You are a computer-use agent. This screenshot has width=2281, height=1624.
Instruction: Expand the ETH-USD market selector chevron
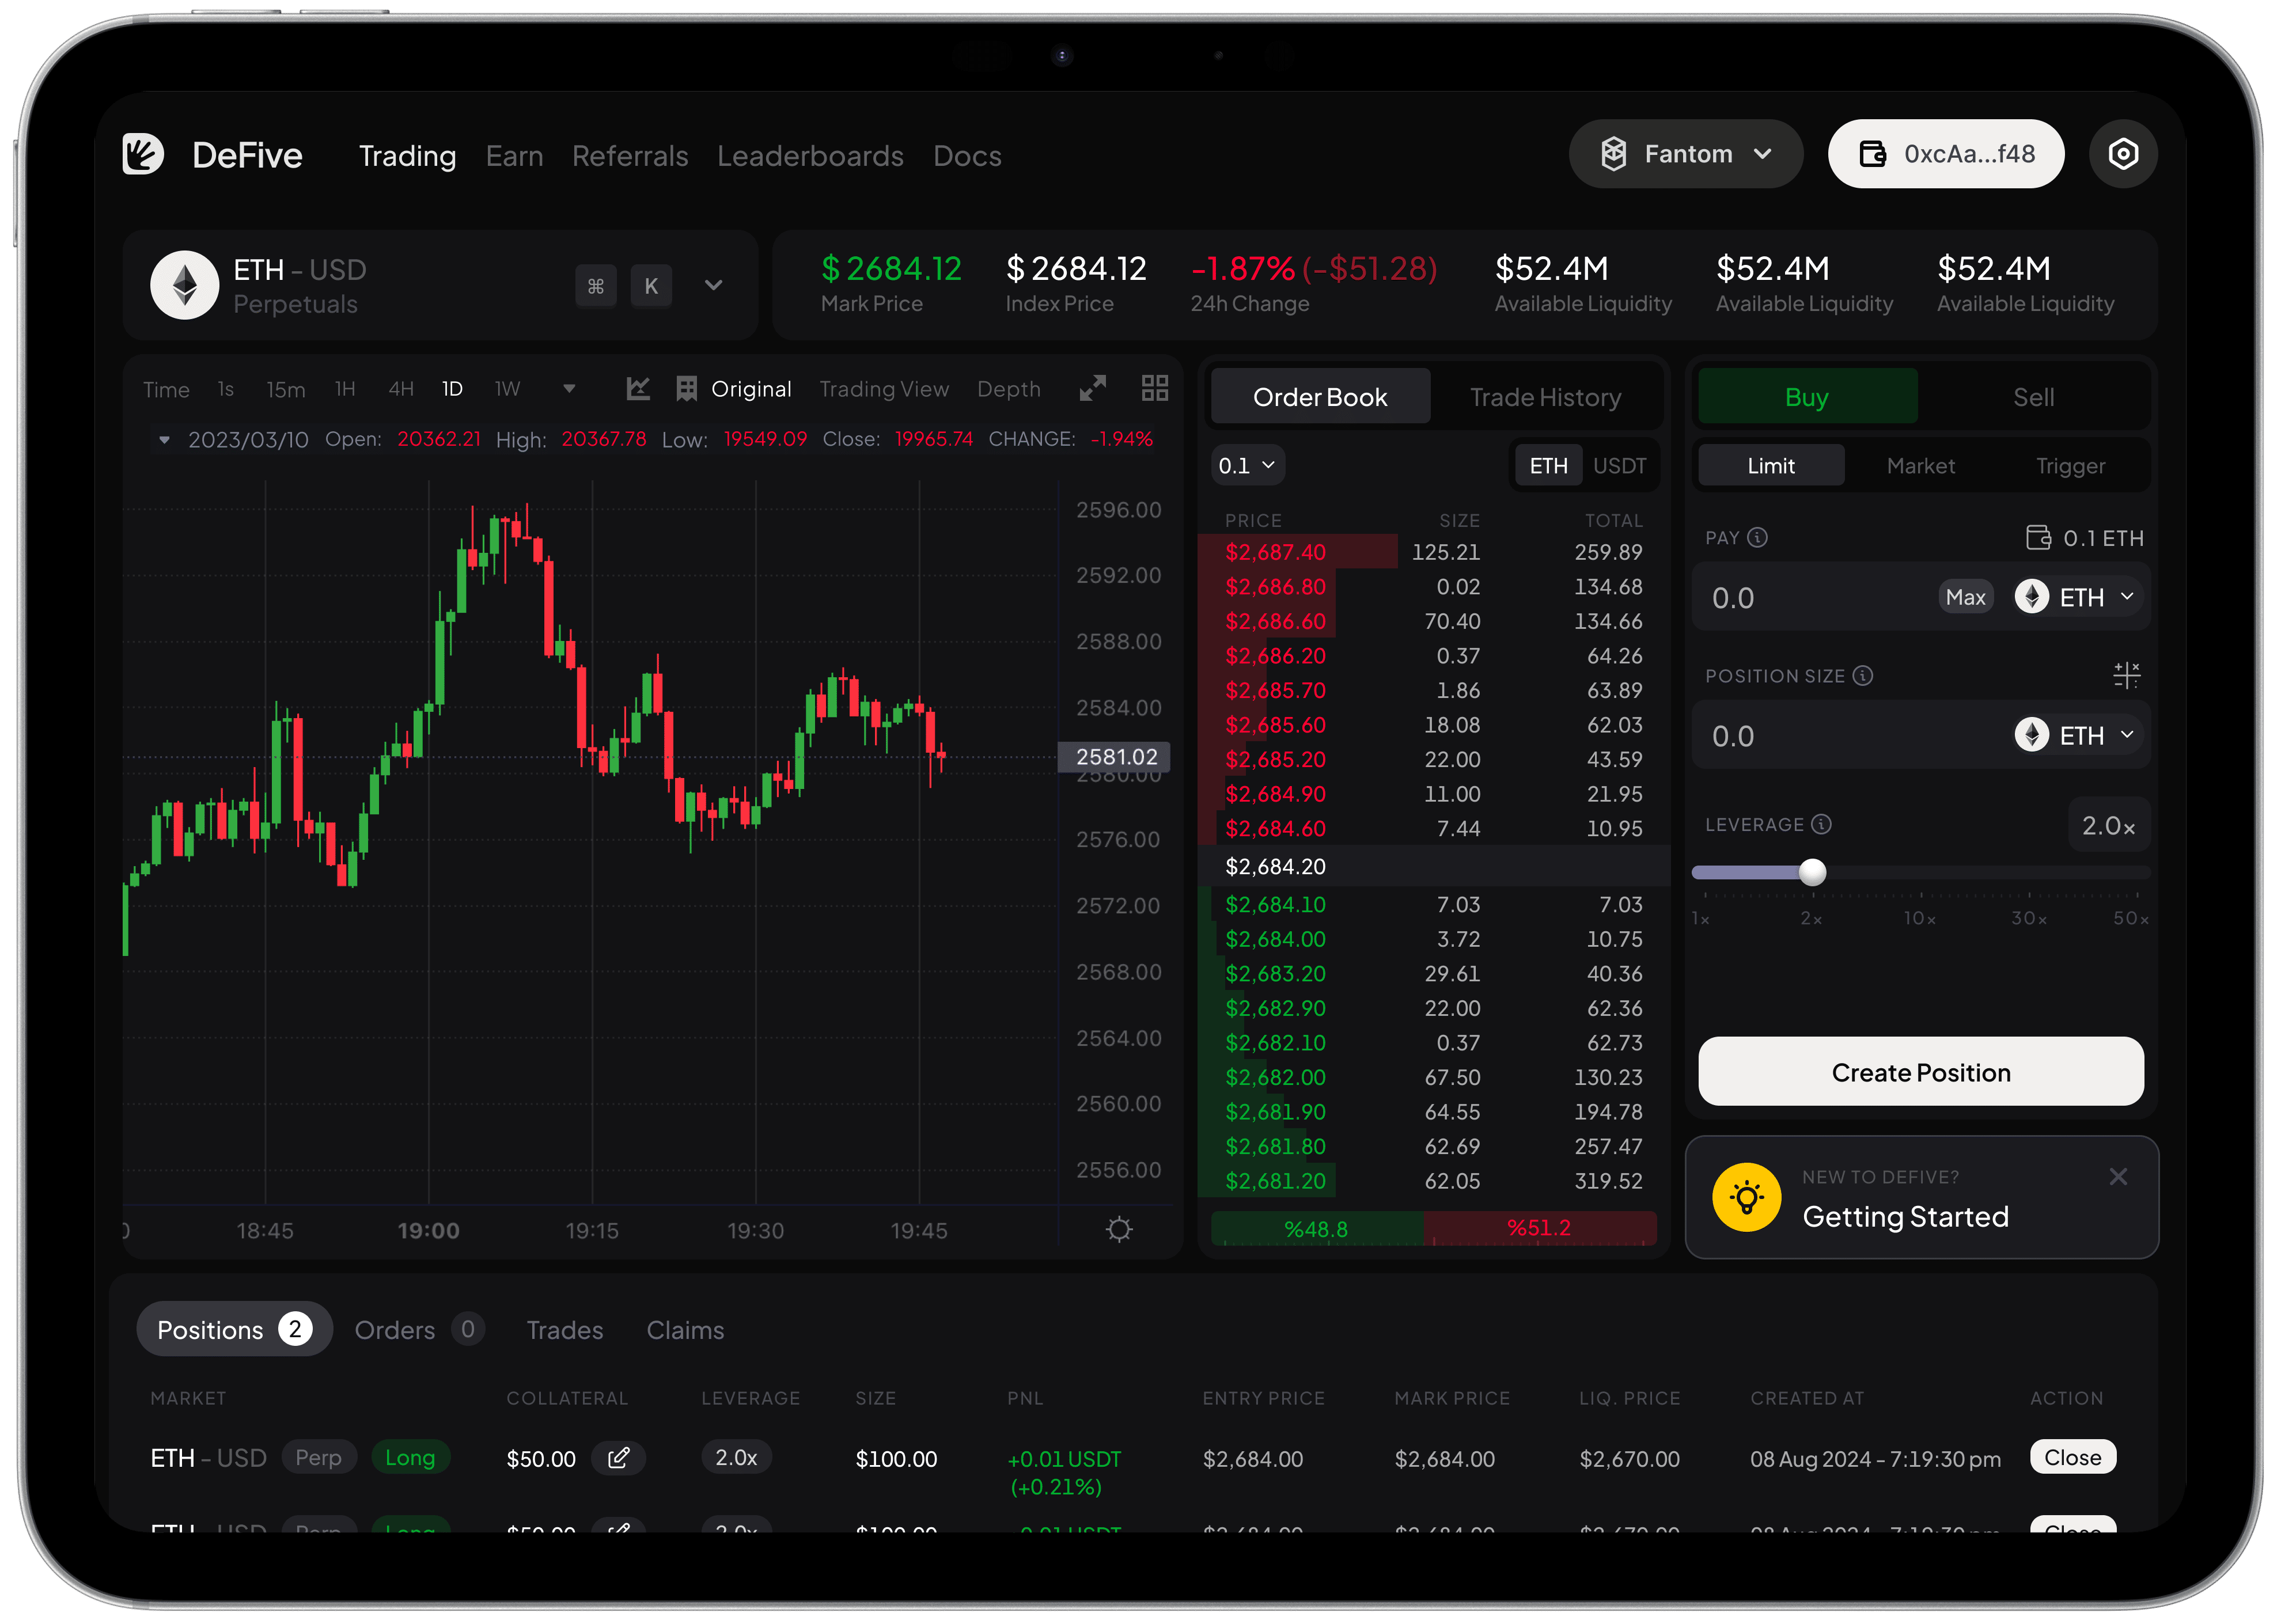click(713, 286)
